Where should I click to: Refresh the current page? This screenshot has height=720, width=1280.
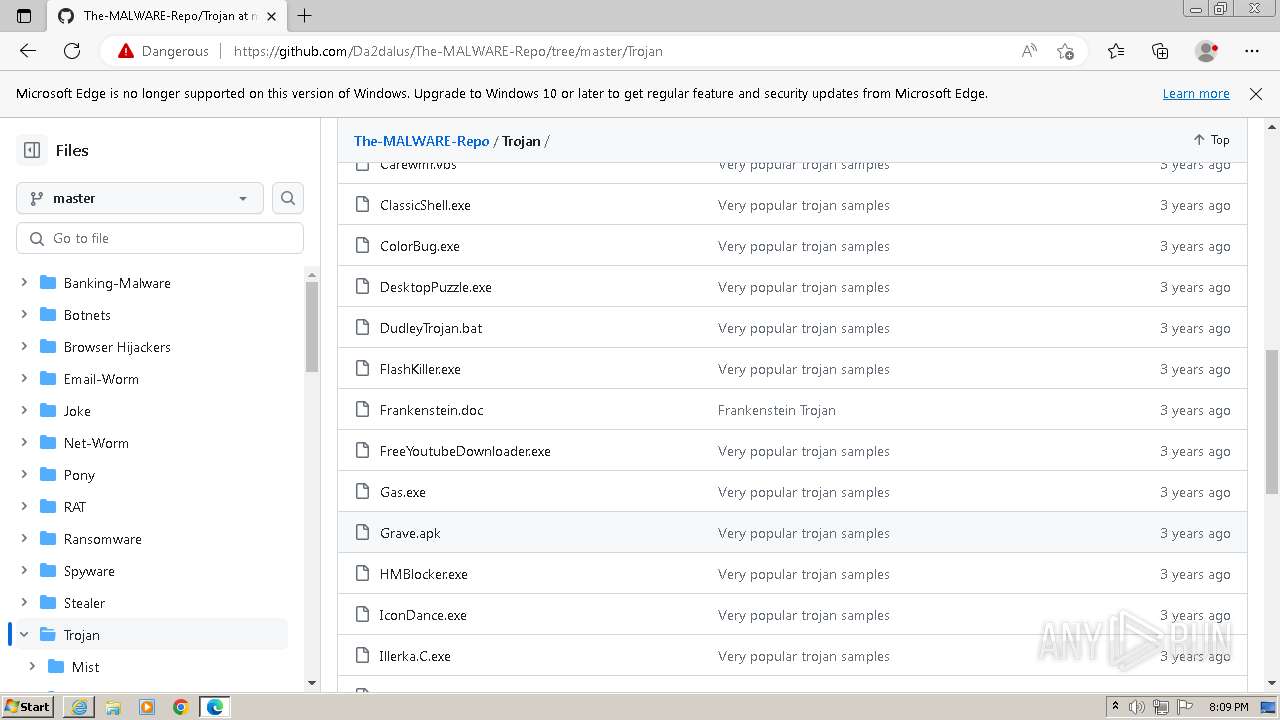[72, 51]
